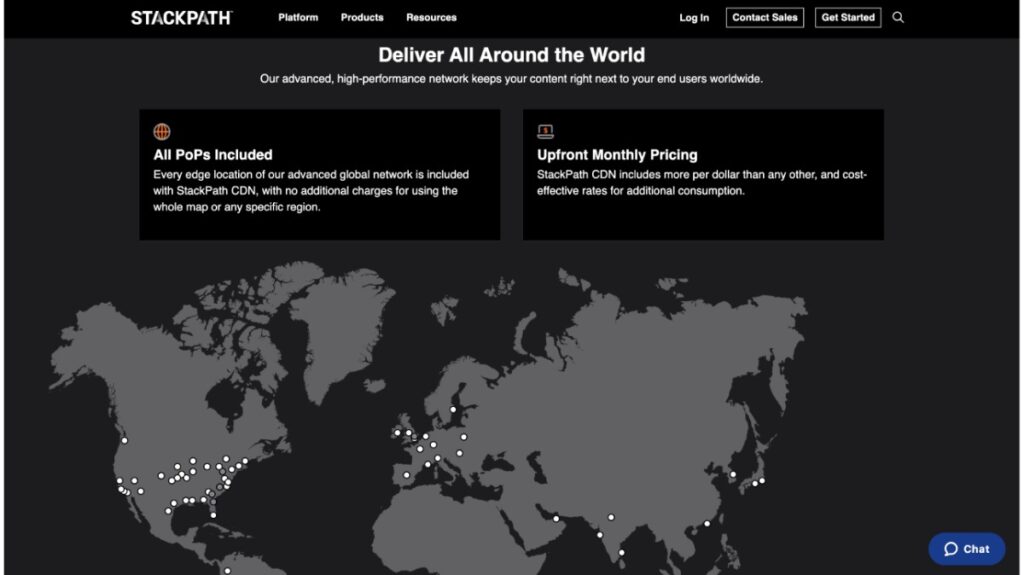Click the Get Started button
The width and height of the screenshot is (1024, 575).
pyautogui.click(x=848, y=18)
